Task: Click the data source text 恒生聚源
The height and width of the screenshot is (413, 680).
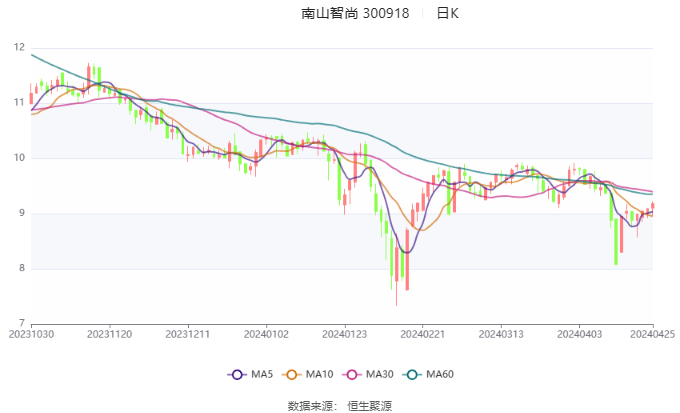Action: point(369,406)
